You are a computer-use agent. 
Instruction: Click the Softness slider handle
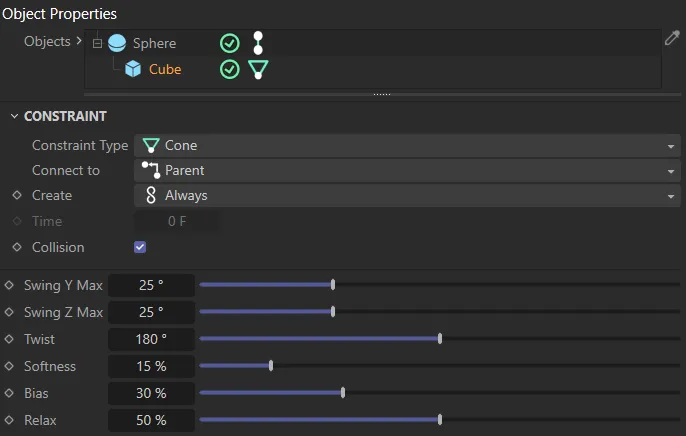(271, 366)
